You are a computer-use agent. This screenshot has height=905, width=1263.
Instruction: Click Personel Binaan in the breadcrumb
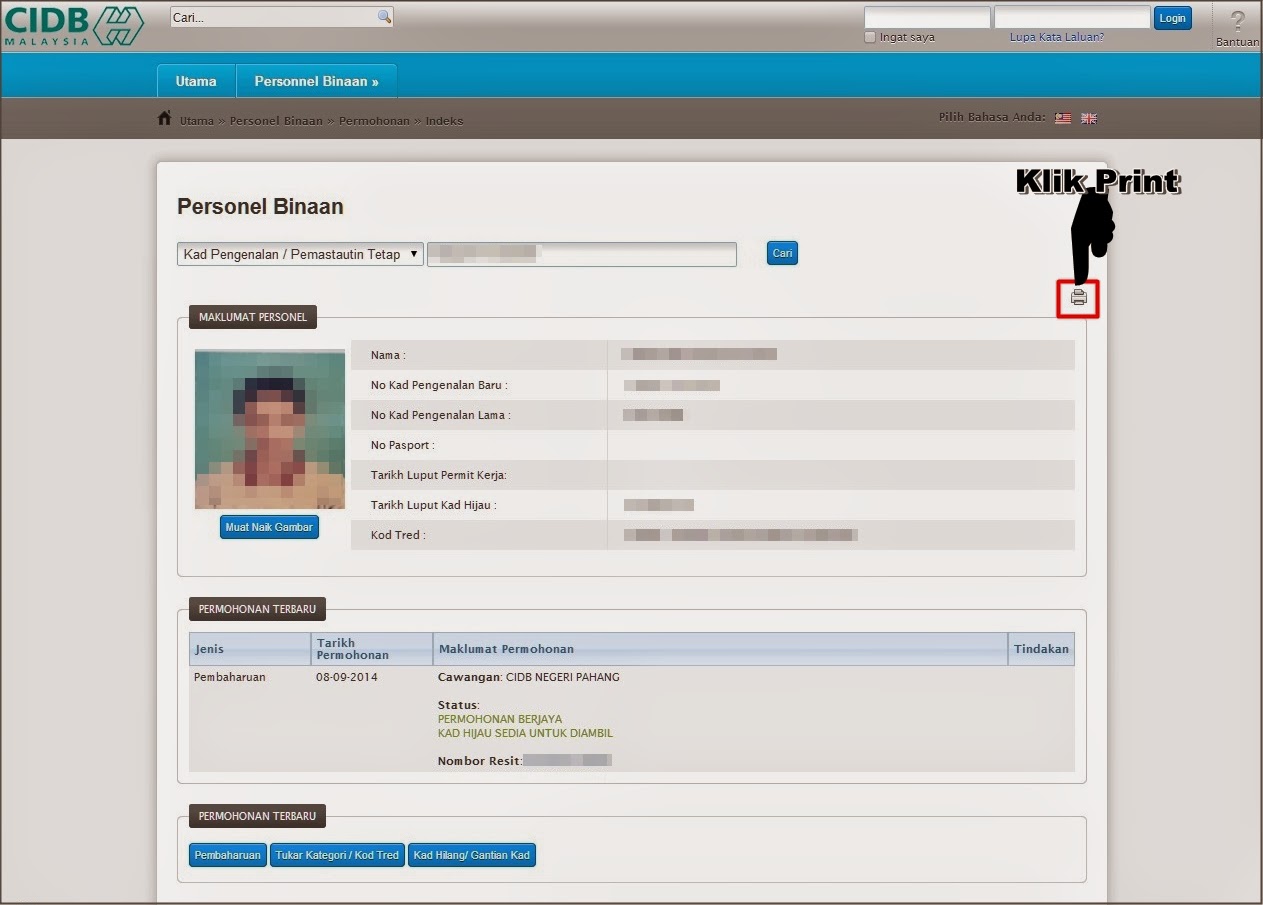(x=276, y=120)
